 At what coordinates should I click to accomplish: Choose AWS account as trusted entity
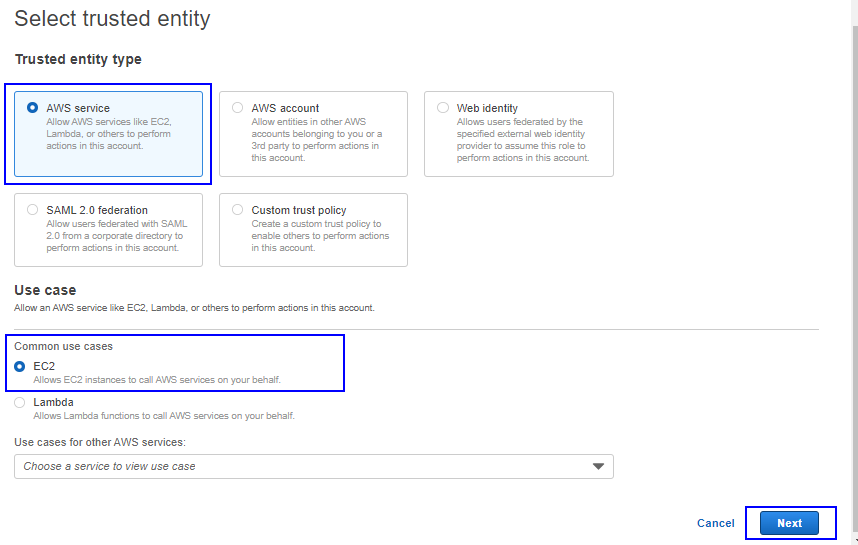click(237, 108)
